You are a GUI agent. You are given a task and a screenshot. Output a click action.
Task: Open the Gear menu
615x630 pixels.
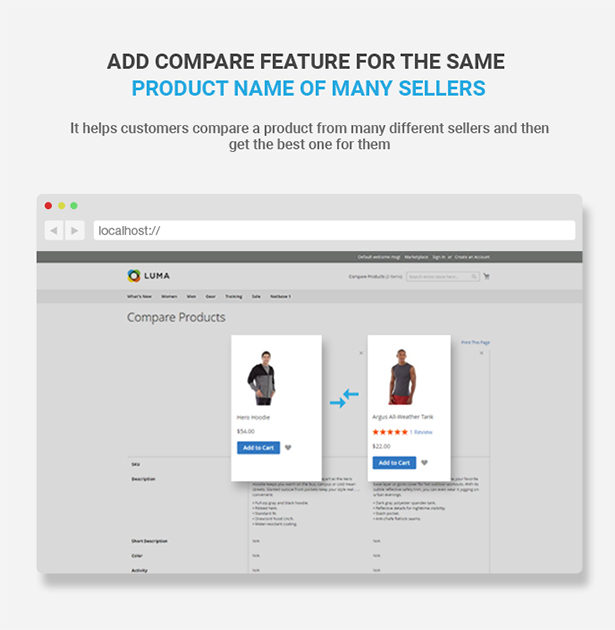[x=210, y=297]
